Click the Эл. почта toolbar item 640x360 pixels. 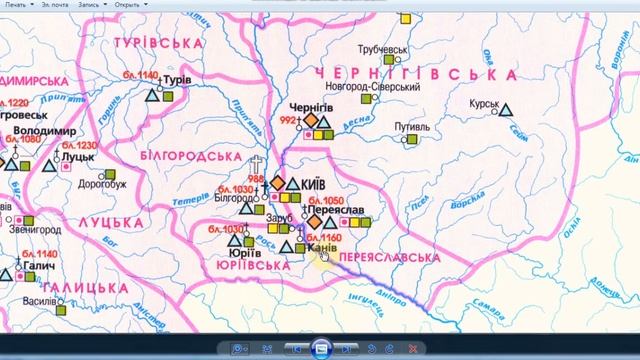55,5
